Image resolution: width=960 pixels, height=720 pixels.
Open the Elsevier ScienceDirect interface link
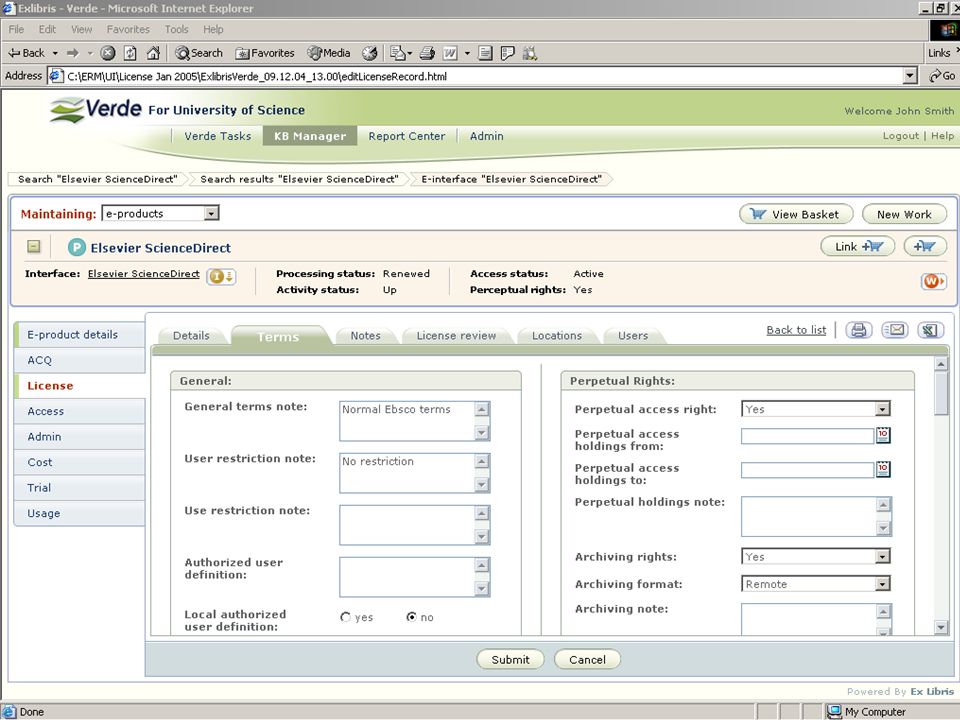pos(143,274)
